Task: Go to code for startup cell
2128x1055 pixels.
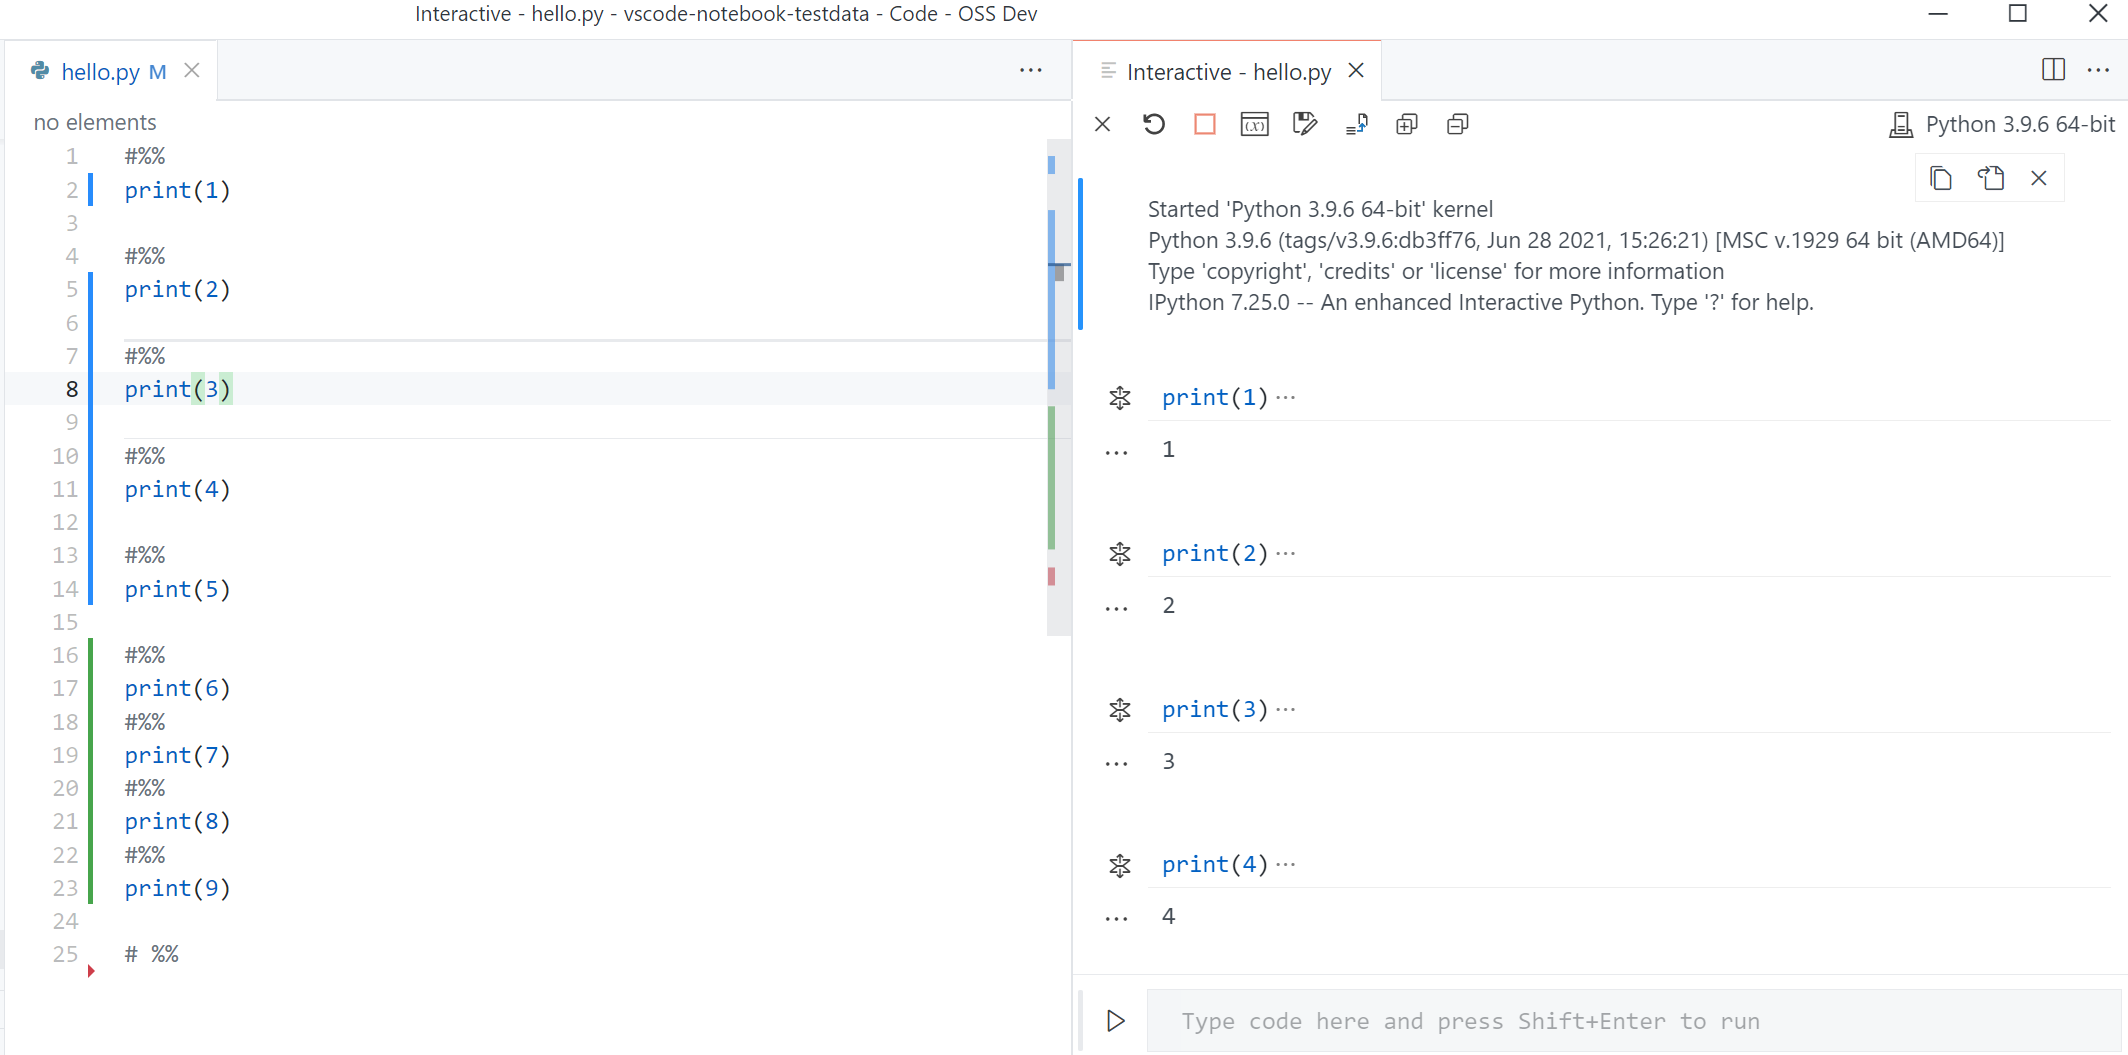Action: click(1991, 178)
